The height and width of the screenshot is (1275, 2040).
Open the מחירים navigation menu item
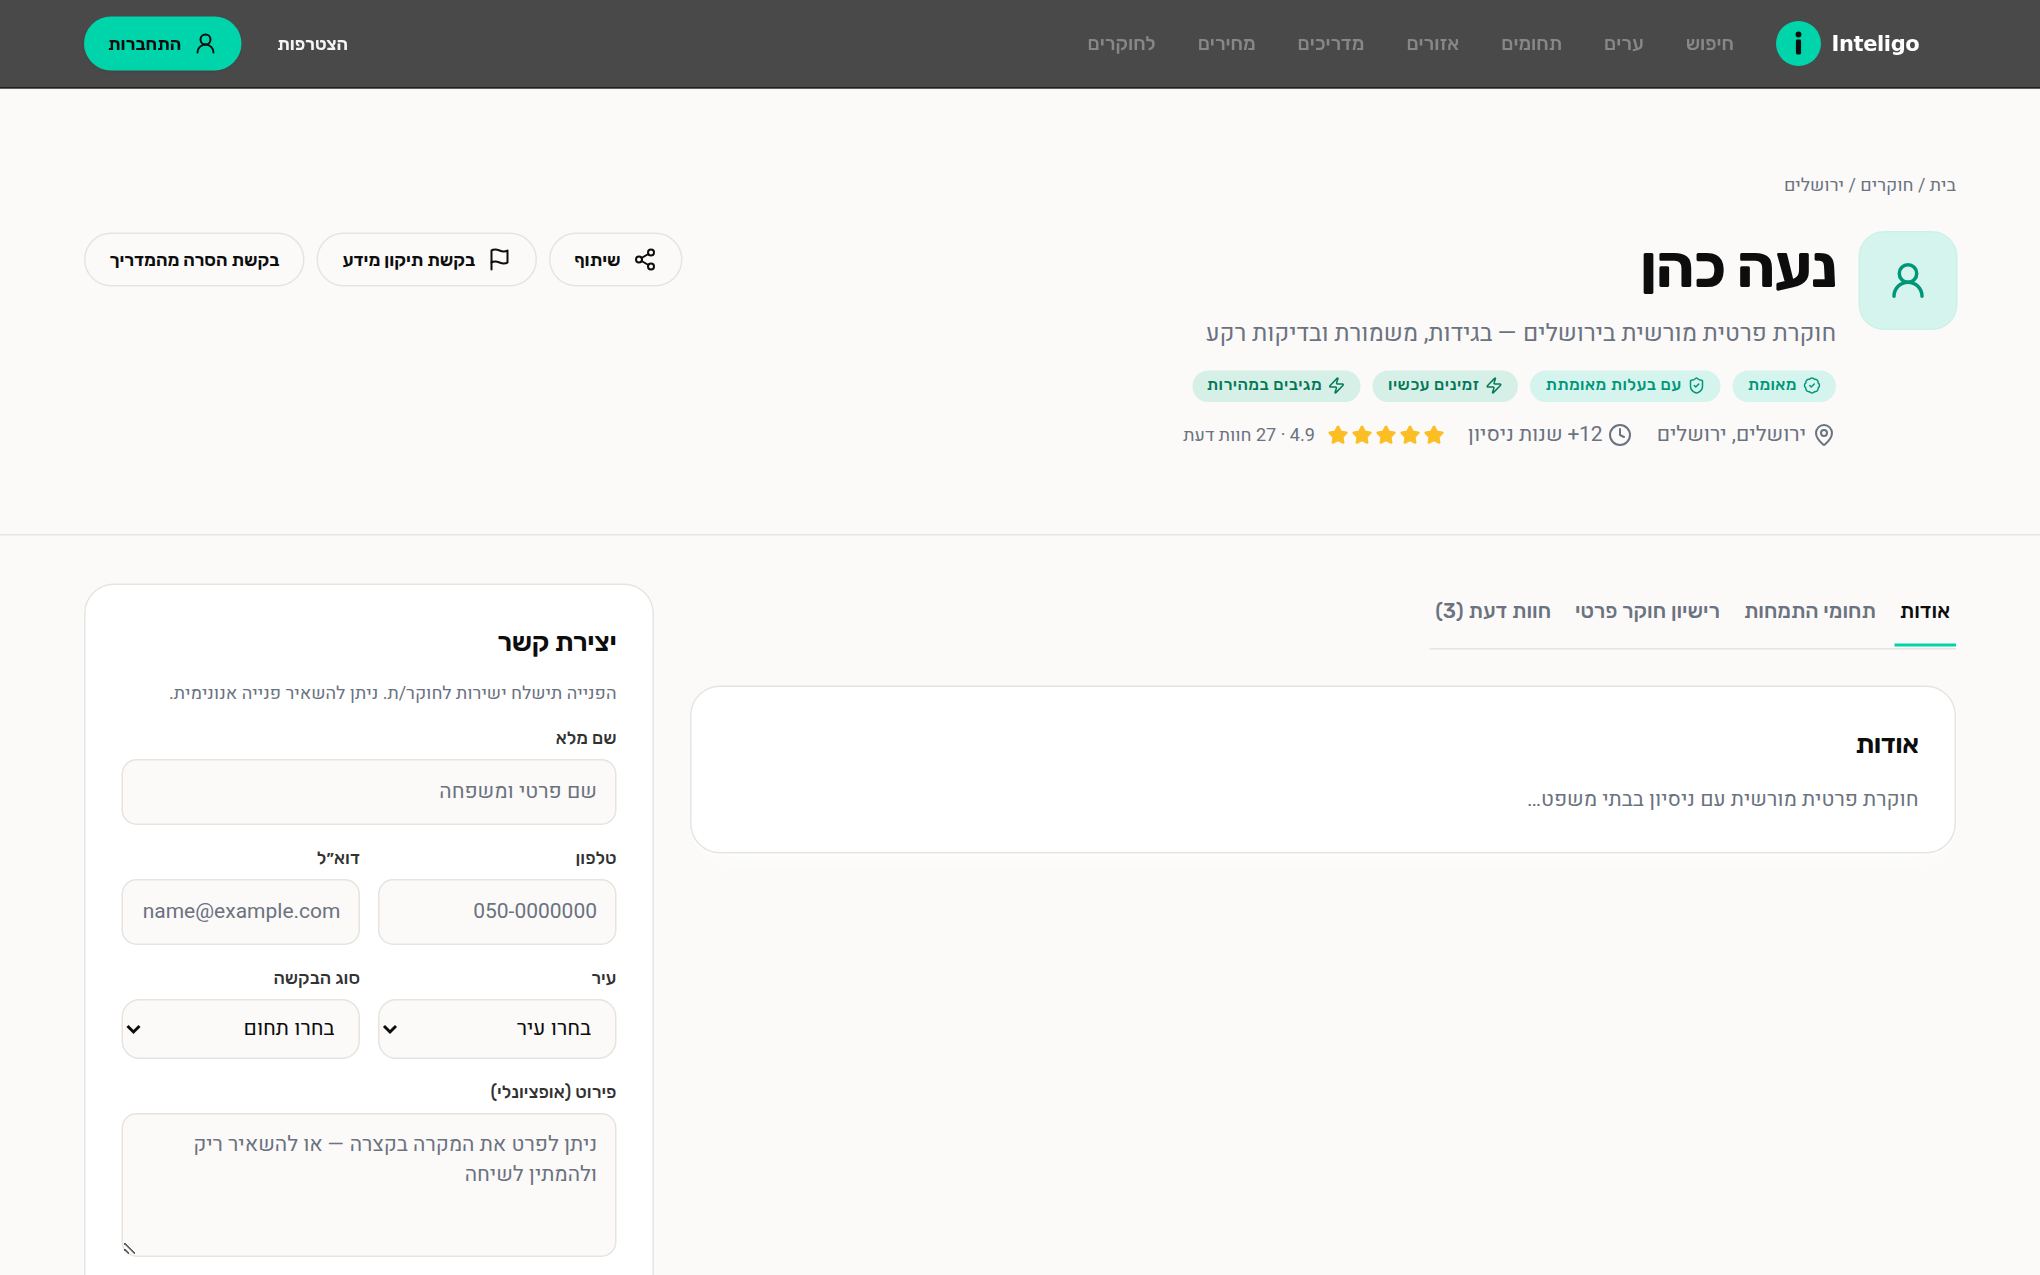pos(1226,44)
